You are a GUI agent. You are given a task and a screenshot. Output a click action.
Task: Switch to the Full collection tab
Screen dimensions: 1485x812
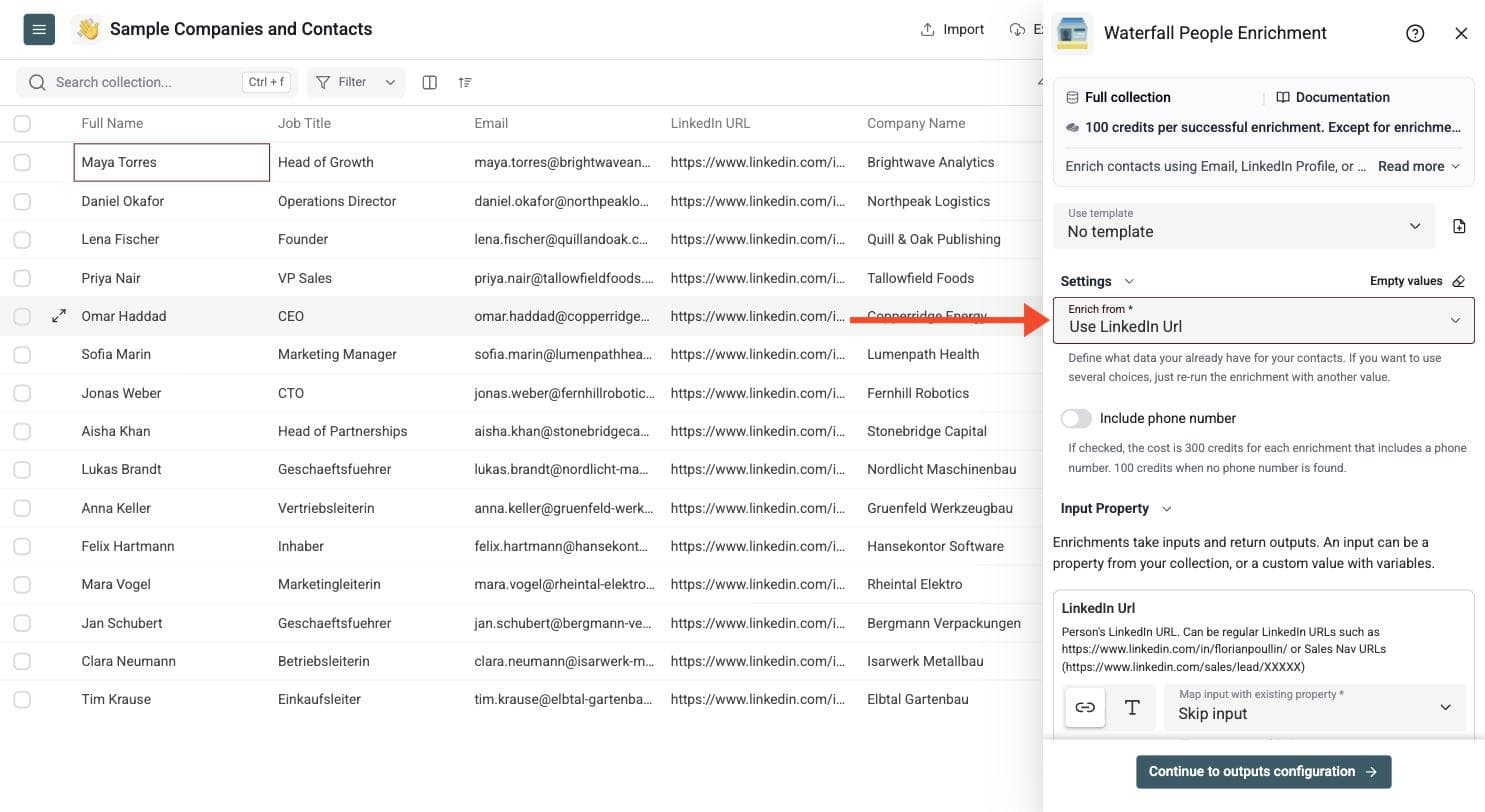click(1117, 97)
